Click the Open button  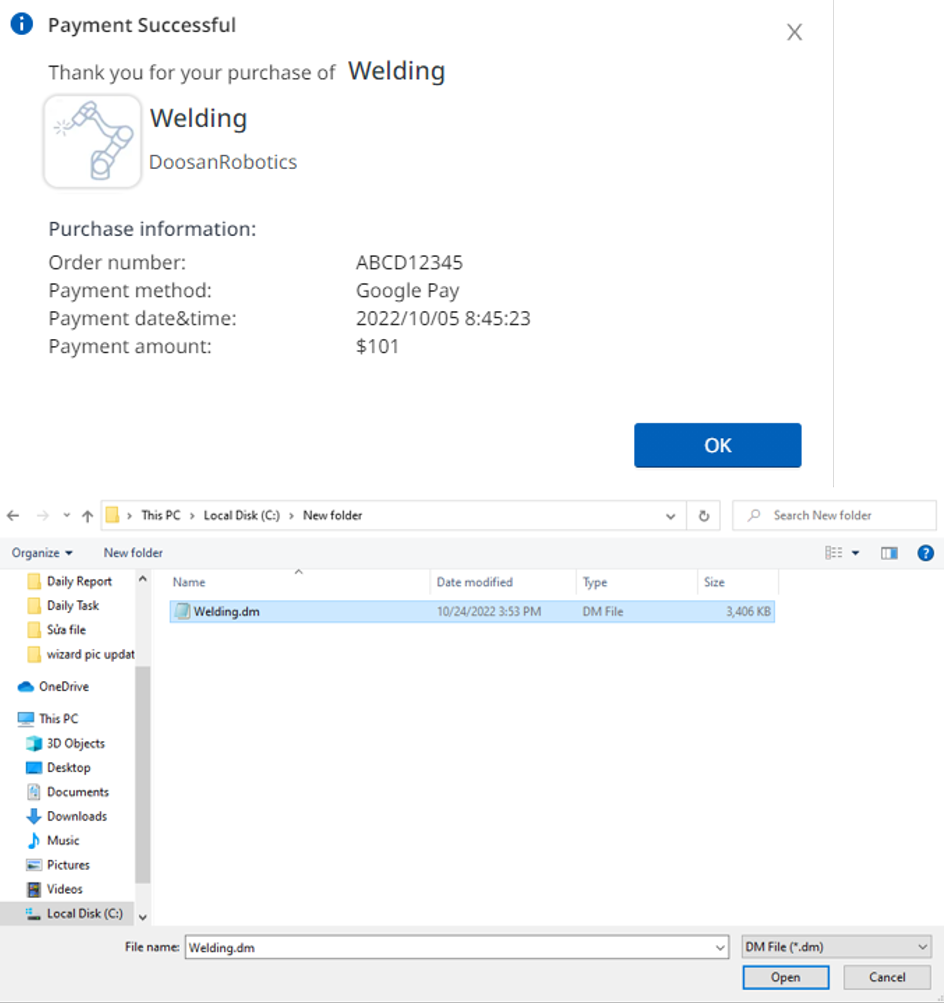pos(785,977)
